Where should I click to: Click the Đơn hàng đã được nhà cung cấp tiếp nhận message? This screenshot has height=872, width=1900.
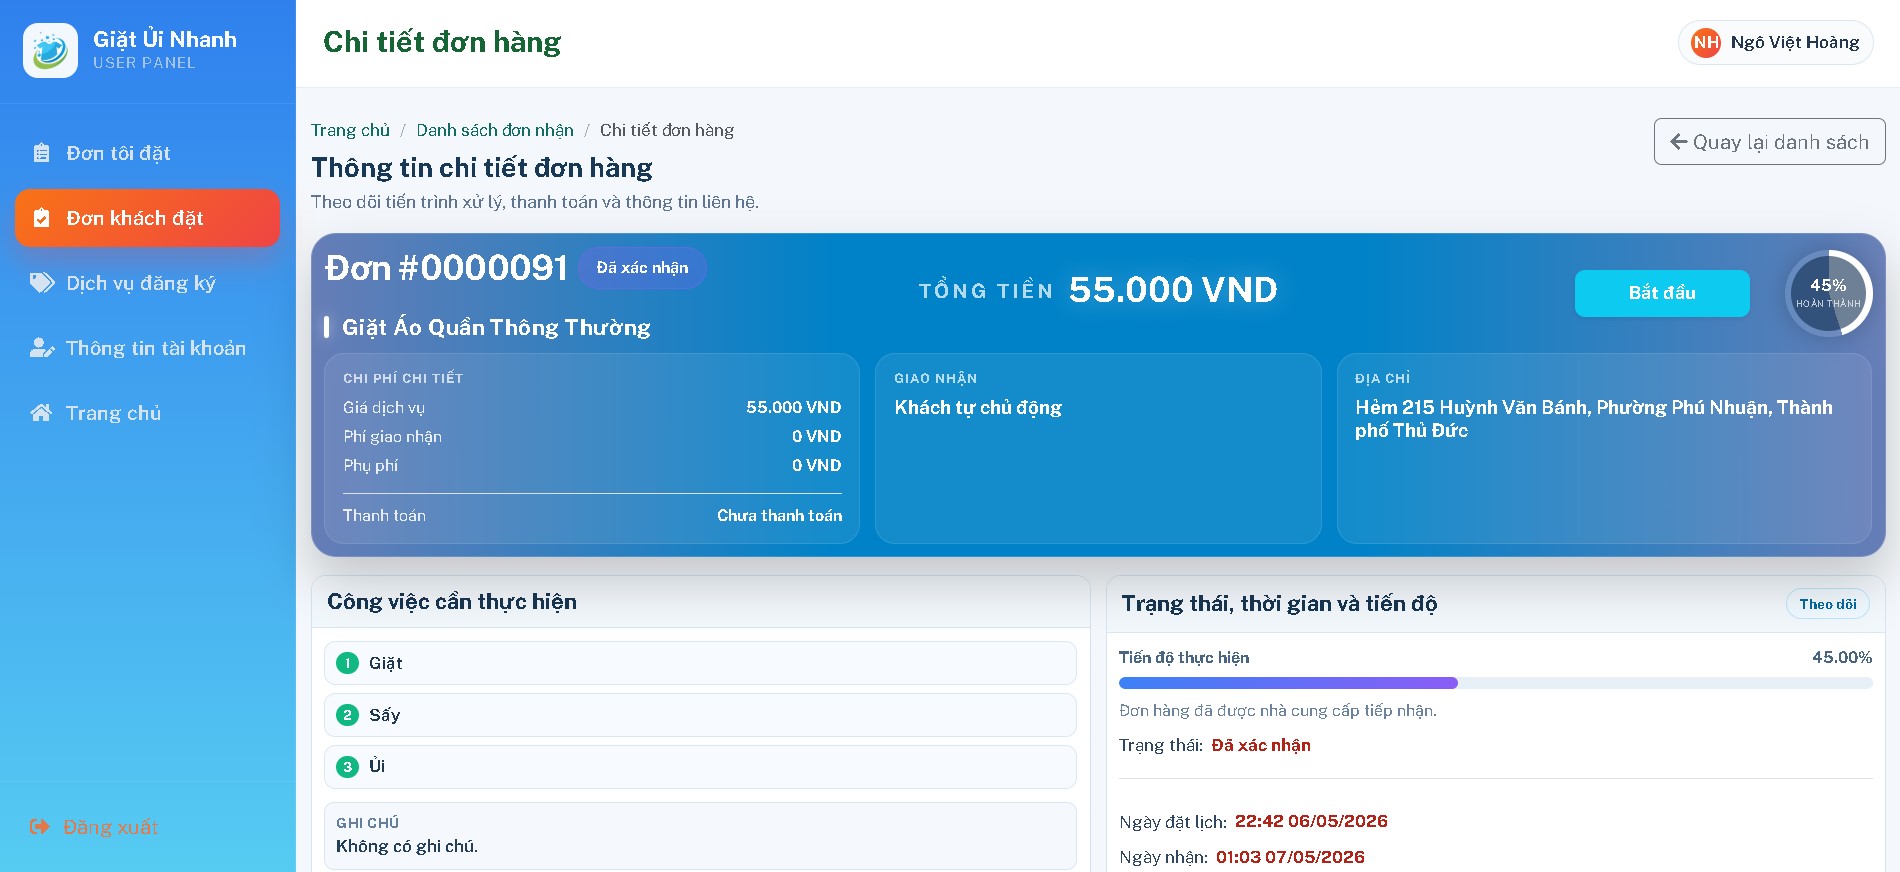(1278, 711)
